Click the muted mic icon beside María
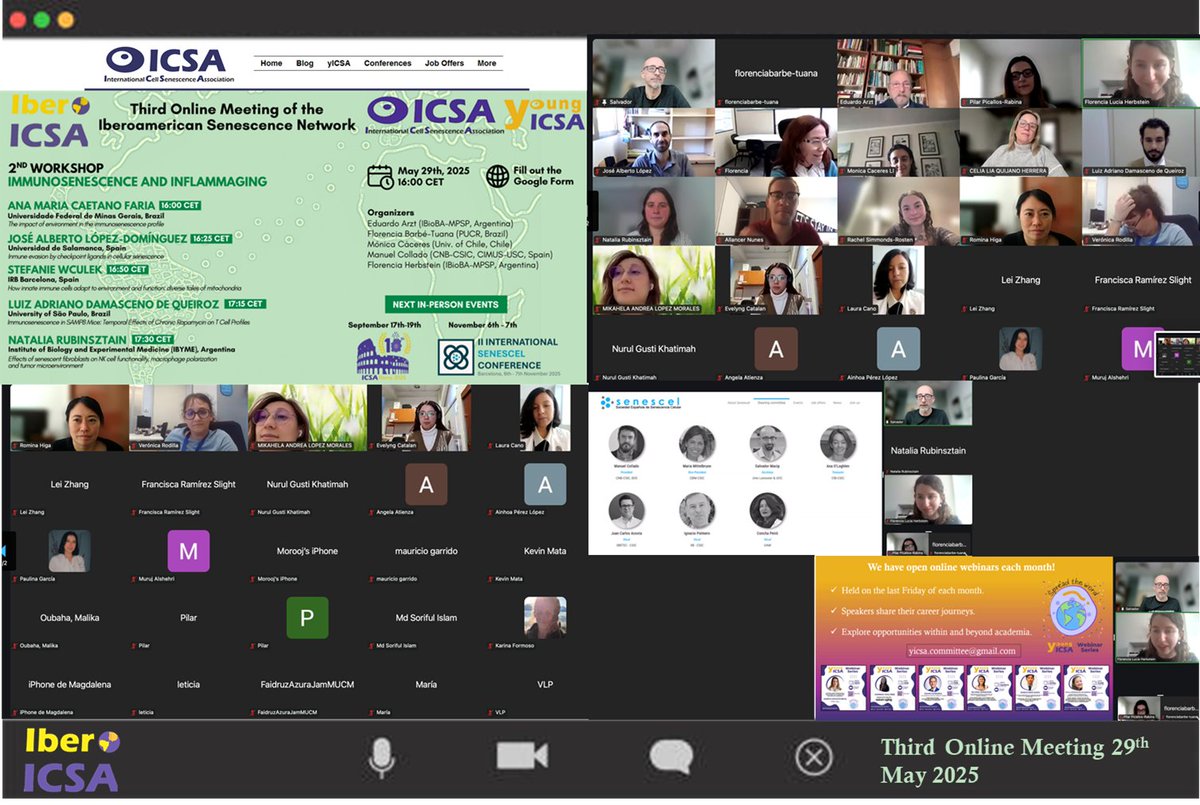 [371, 712]
